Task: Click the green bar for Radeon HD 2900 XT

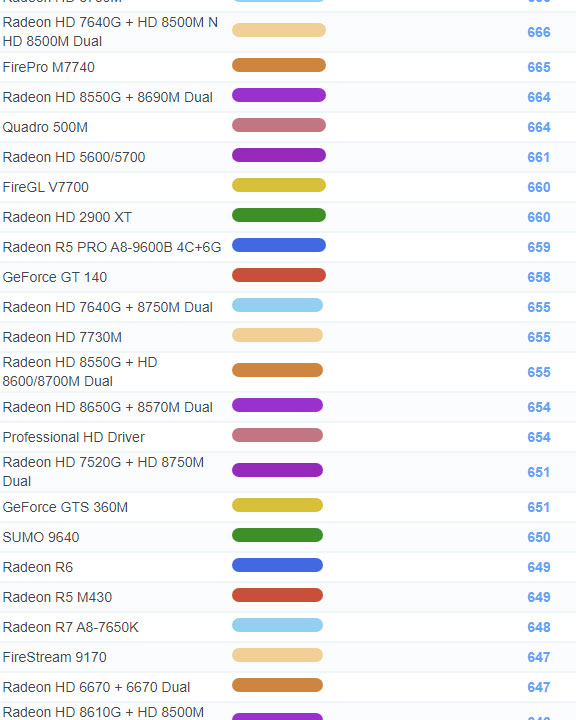Action: tap(279, 215)
